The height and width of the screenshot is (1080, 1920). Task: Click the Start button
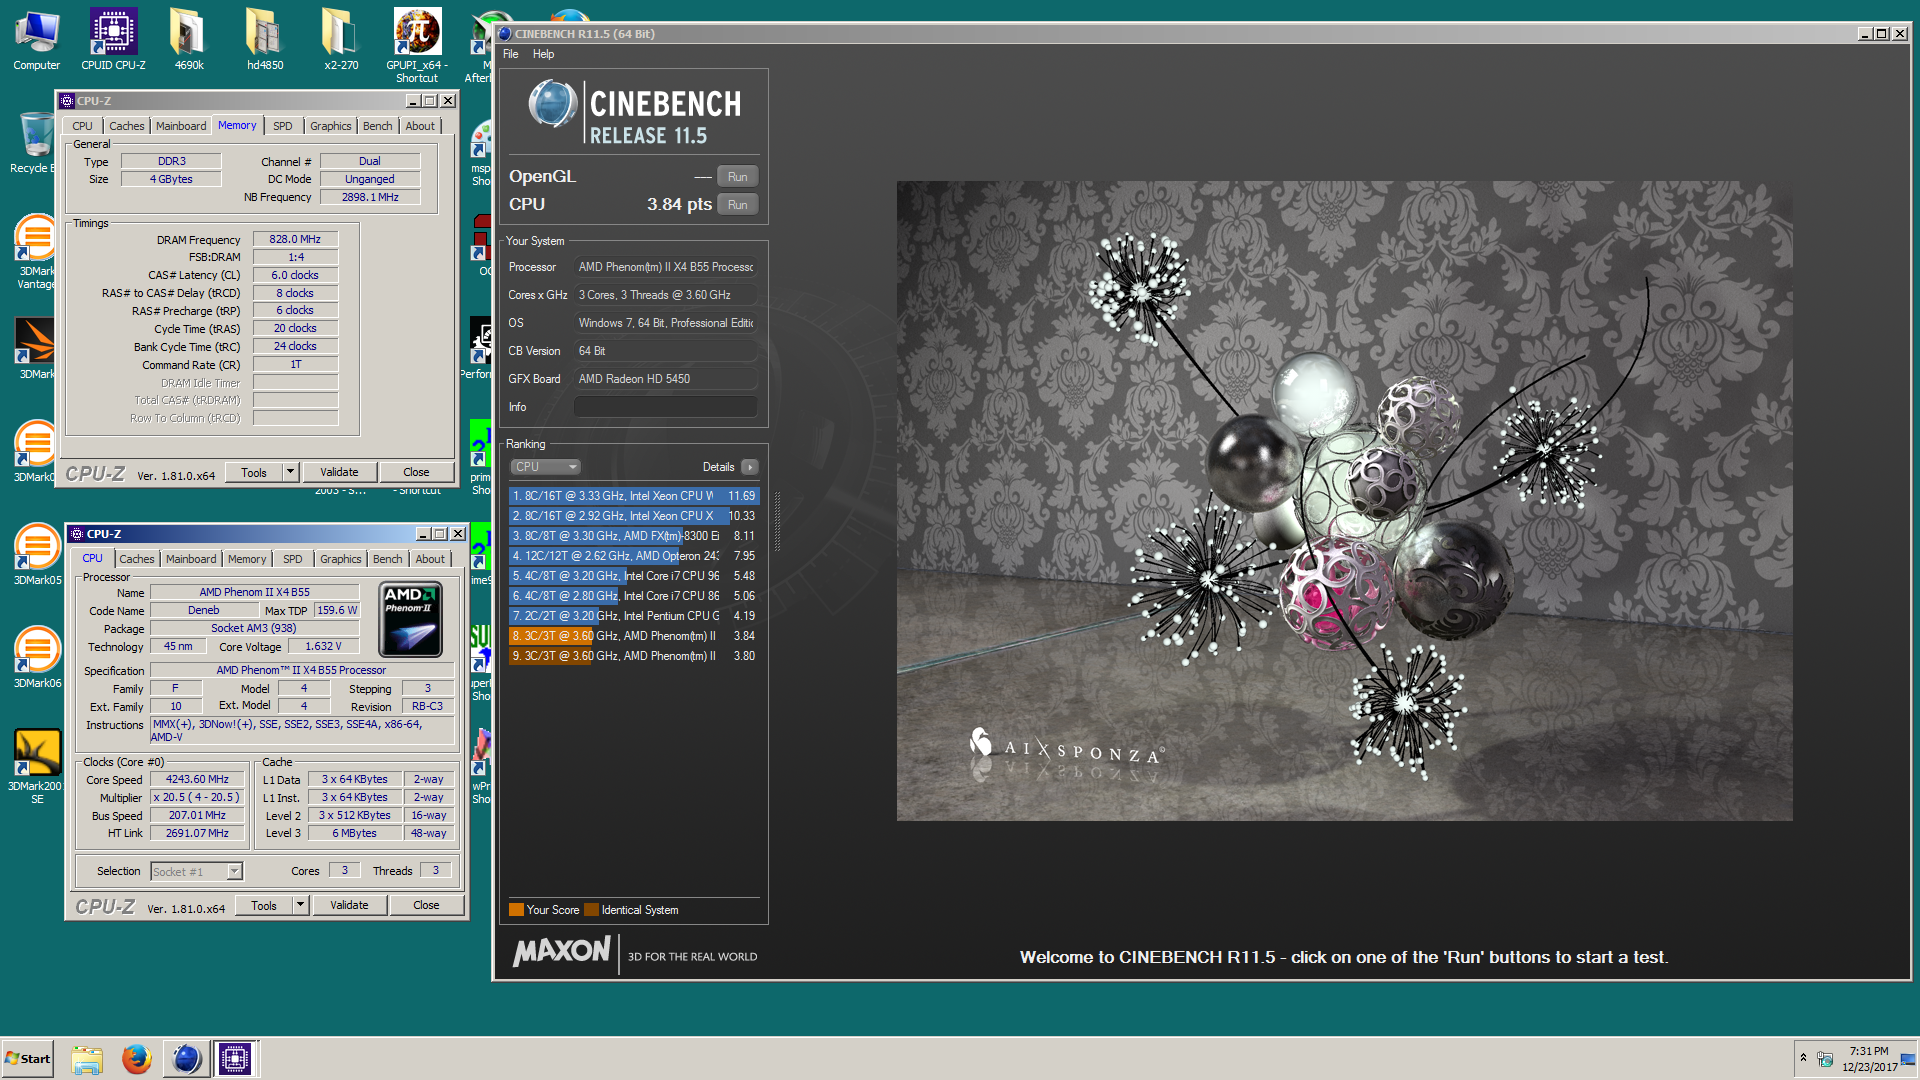28,1059
